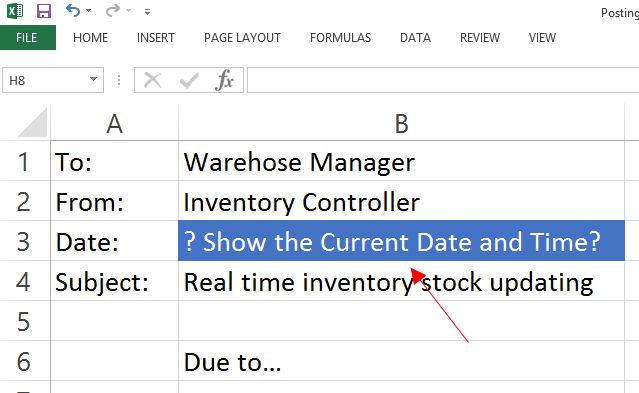Open the FILE tab
The height and width of the screenshot is (393, 639).
27,38
